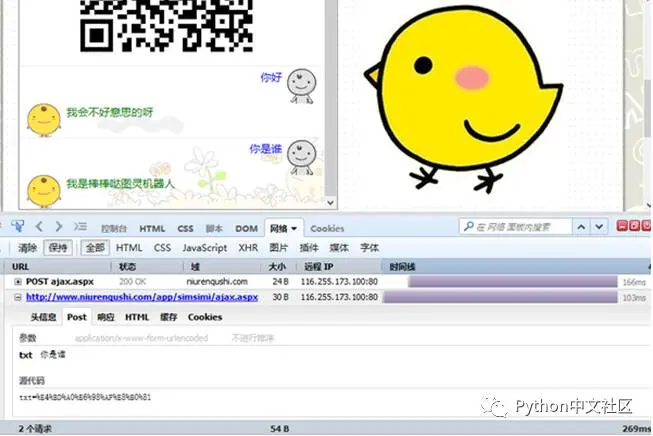This screenshot has width=653, height=436.
Task: Click the gray robot avatar beside 你好
Action: click(x=302, y=86)
